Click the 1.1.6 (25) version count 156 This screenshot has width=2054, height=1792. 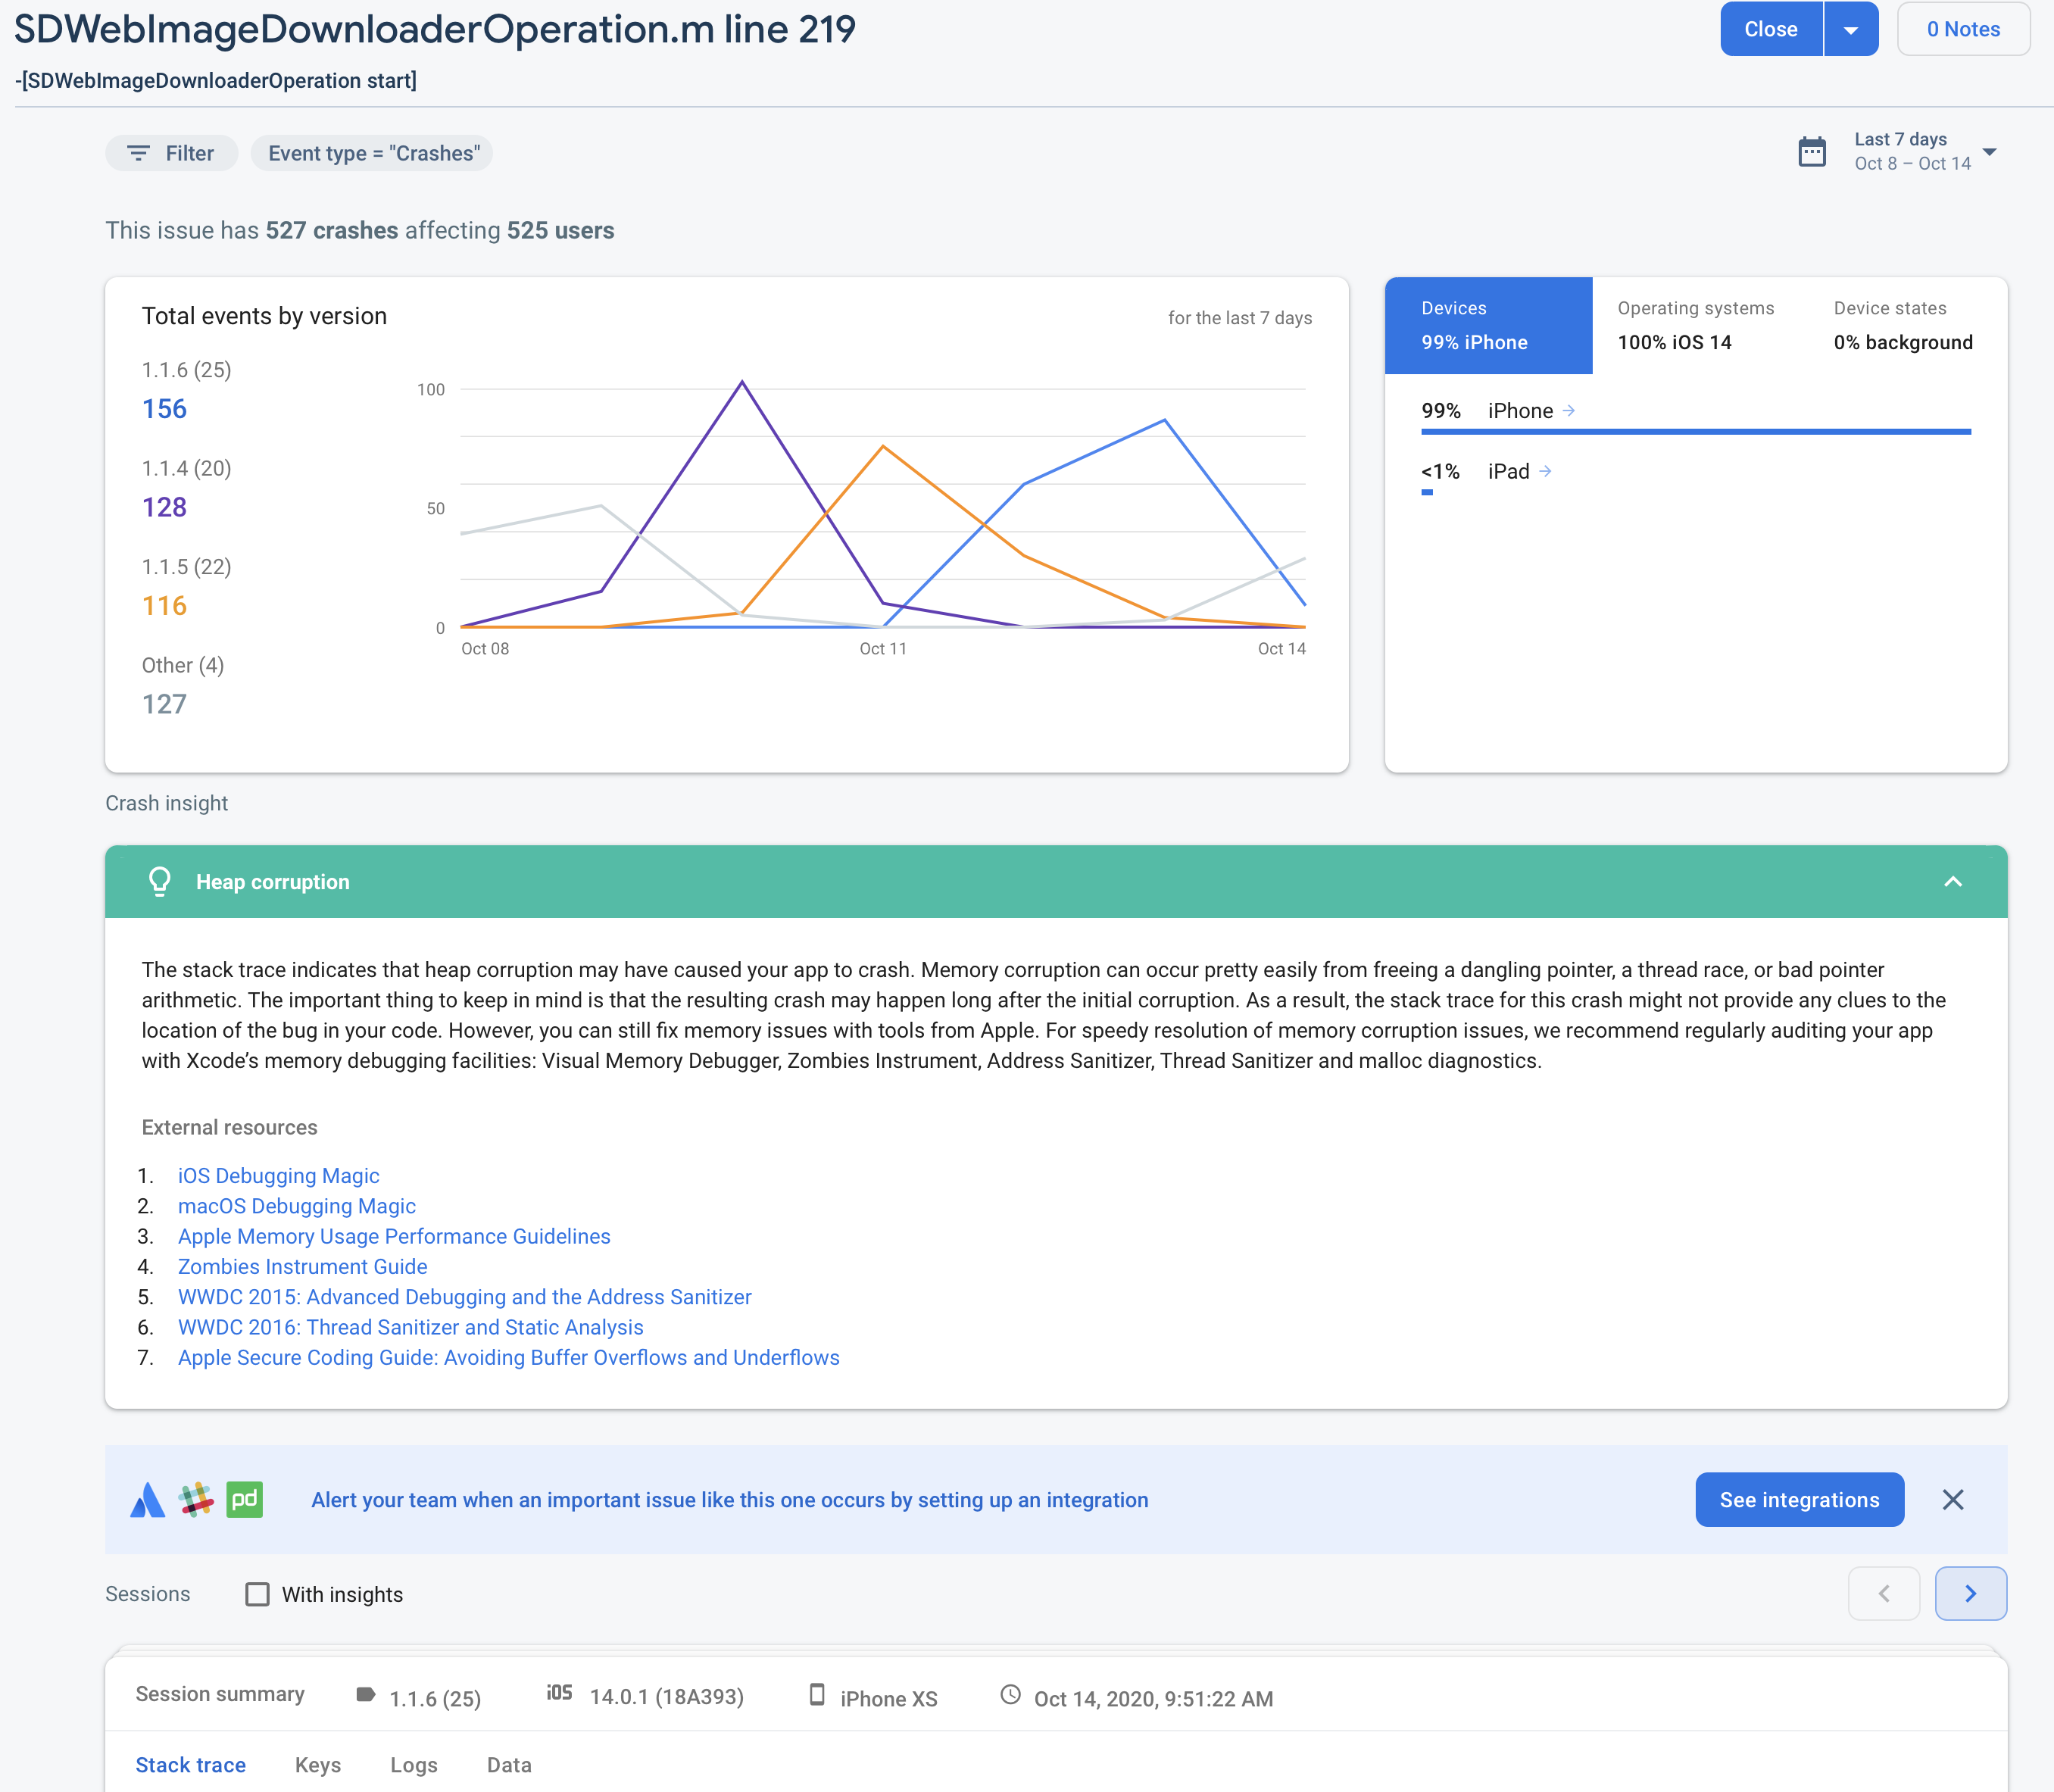[164, 409]
